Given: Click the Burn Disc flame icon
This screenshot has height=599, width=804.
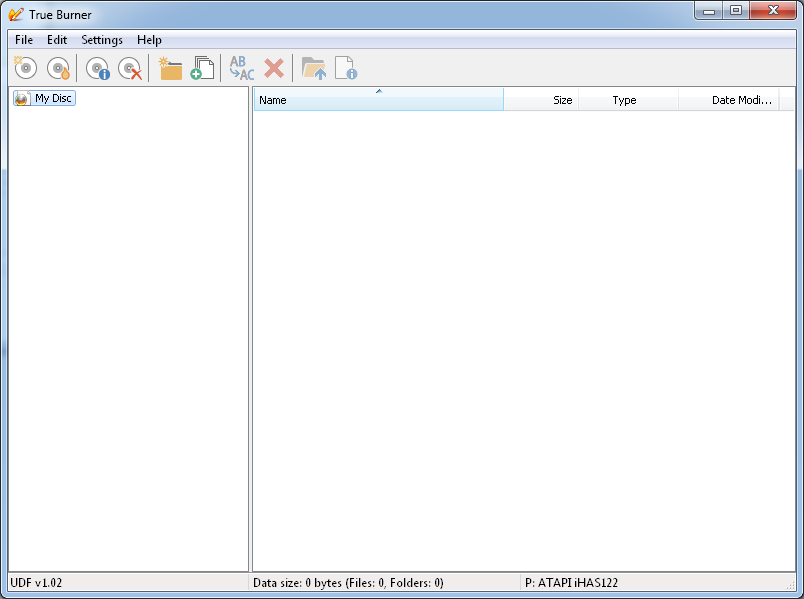Looking at the screenshot, I should (x=58, y=68).
